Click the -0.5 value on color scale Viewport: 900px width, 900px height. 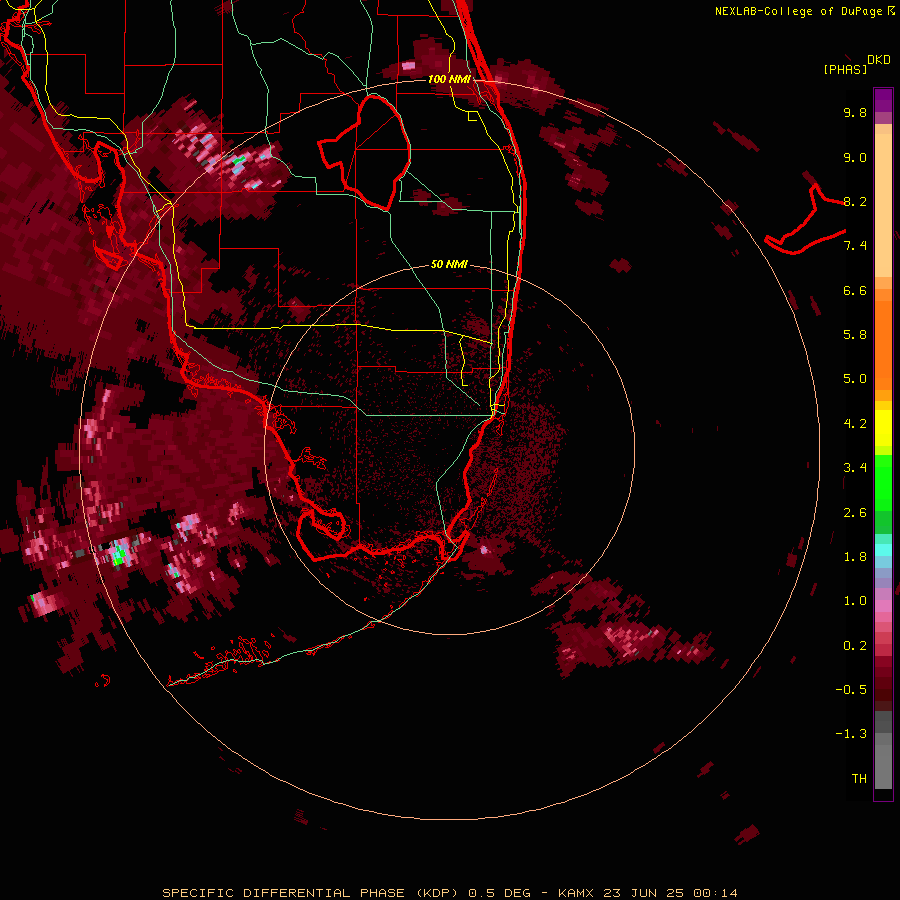point(851,690)
